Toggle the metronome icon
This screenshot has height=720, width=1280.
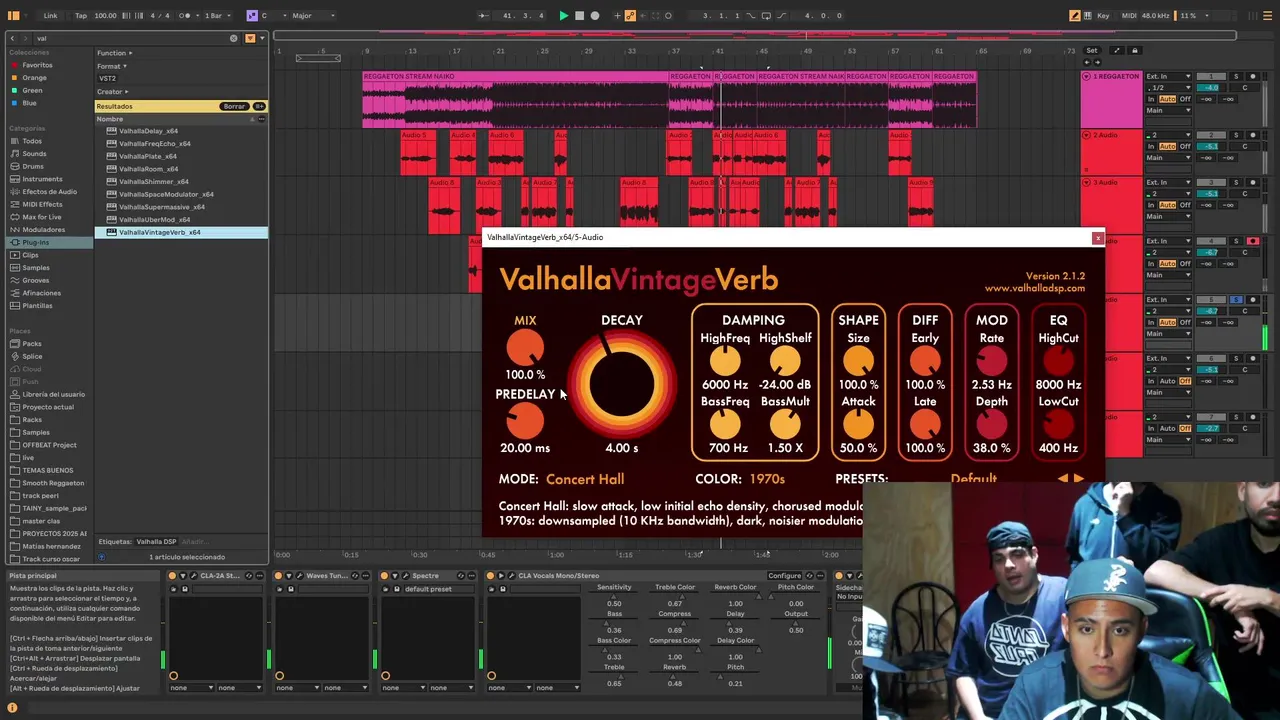[185, 15]
